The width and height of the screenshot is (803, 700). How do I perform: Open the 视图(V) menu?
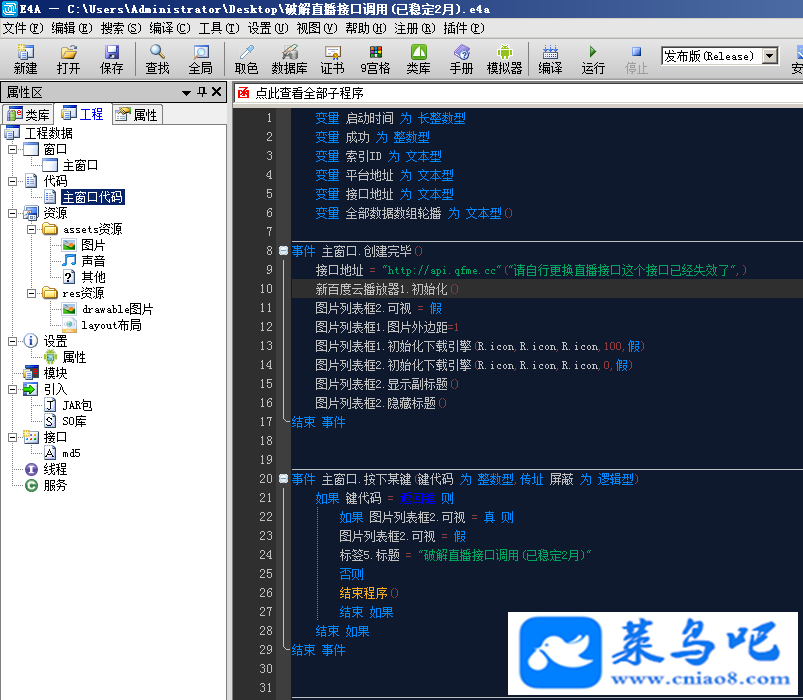click(316, 28)
